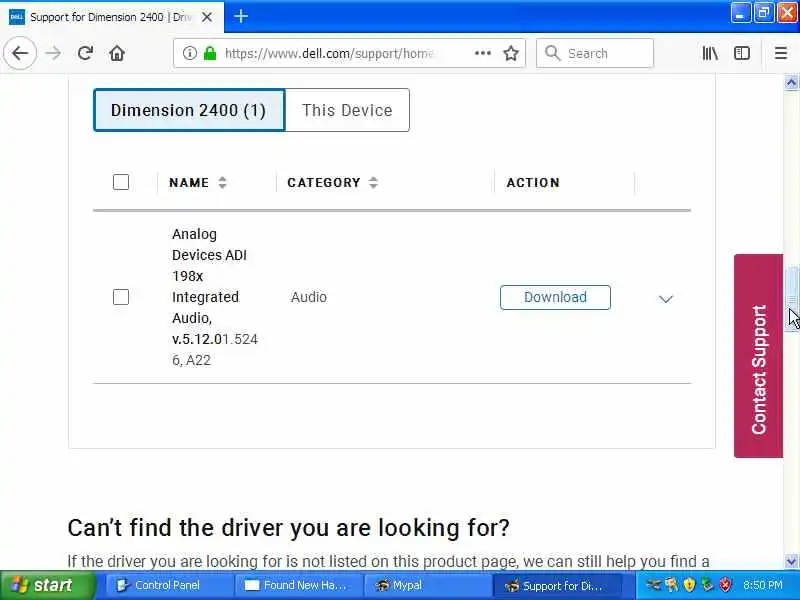Click the 8:50 PM system clock
The image size is (800, 600).
click(x=763, y=585)
